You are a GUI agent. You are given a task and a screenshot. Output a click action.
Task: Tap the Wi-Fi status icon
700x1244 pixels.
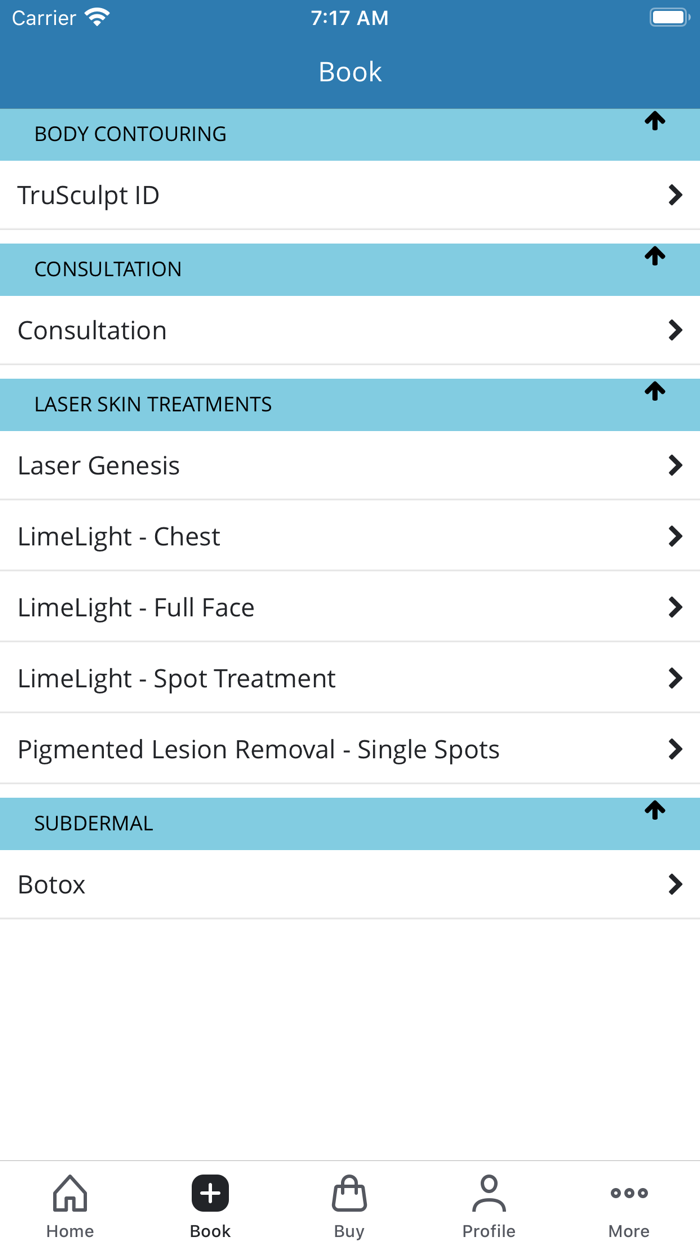96,17
